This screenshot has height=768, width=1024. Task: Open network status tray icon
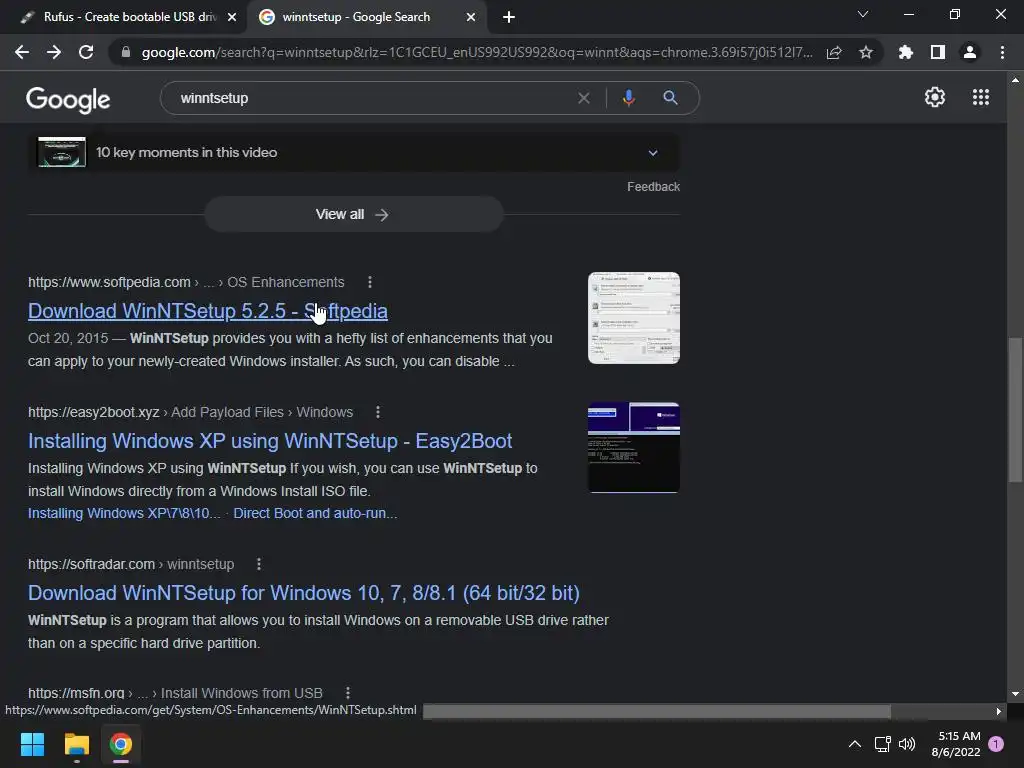coord(882,744)
